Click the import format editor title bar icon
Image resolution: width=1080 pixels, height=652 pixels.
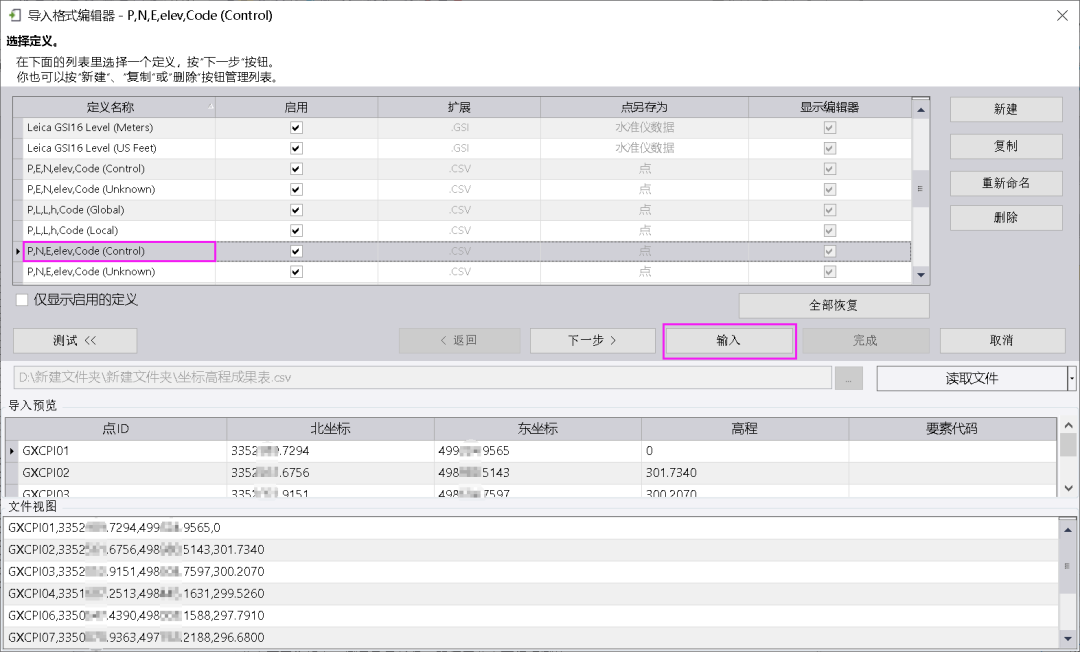click(x=14, y=15)
